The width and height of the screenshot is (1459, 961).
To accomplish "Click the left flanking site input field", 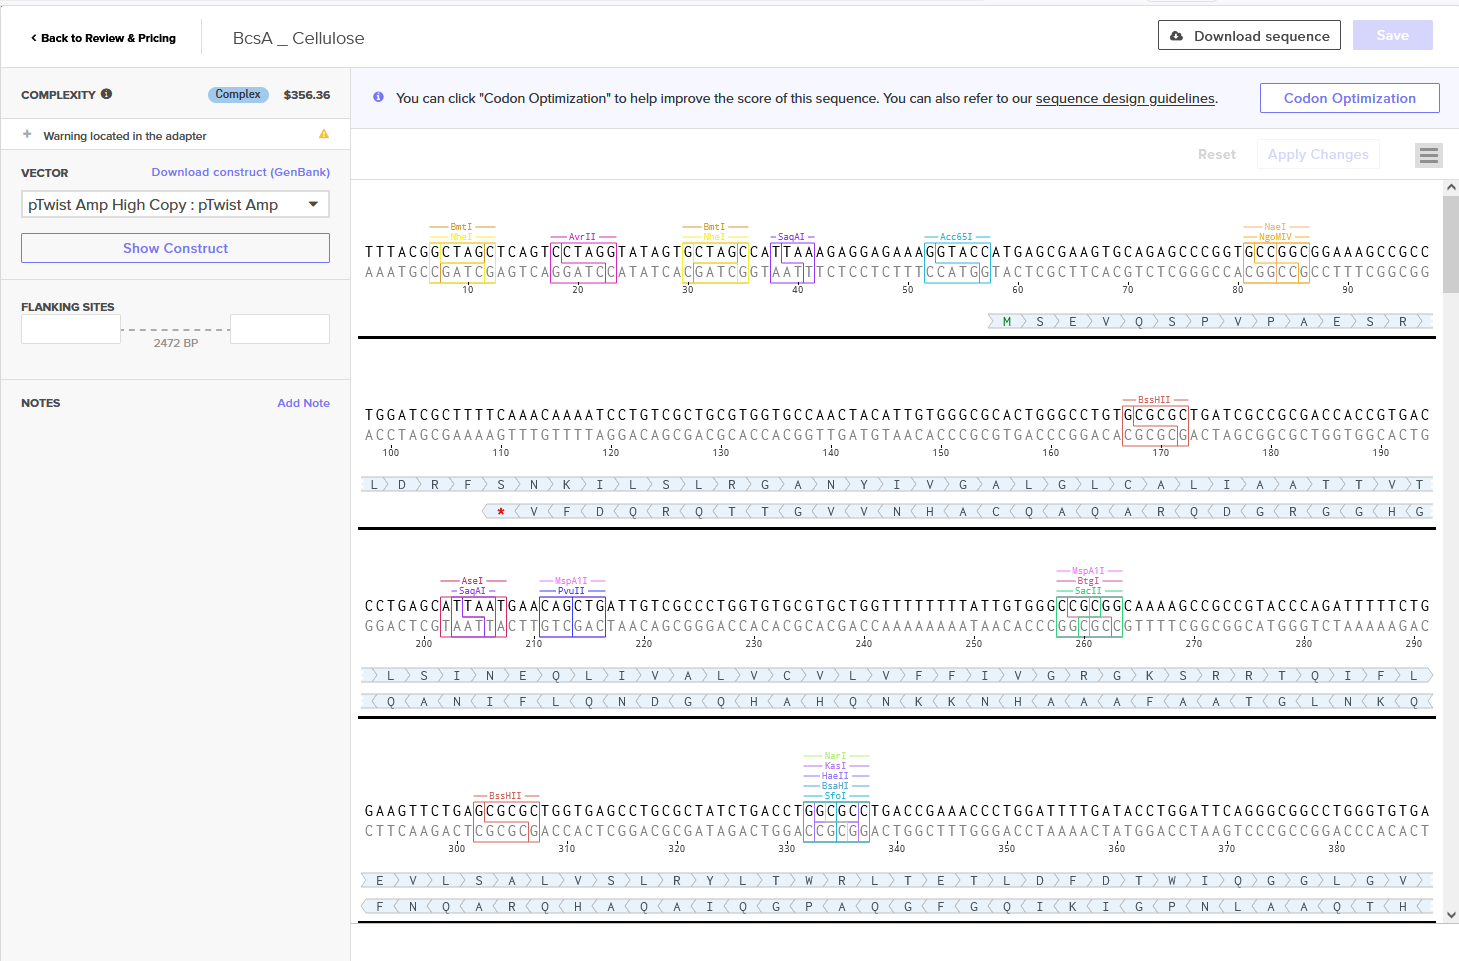I will point(70,328).
